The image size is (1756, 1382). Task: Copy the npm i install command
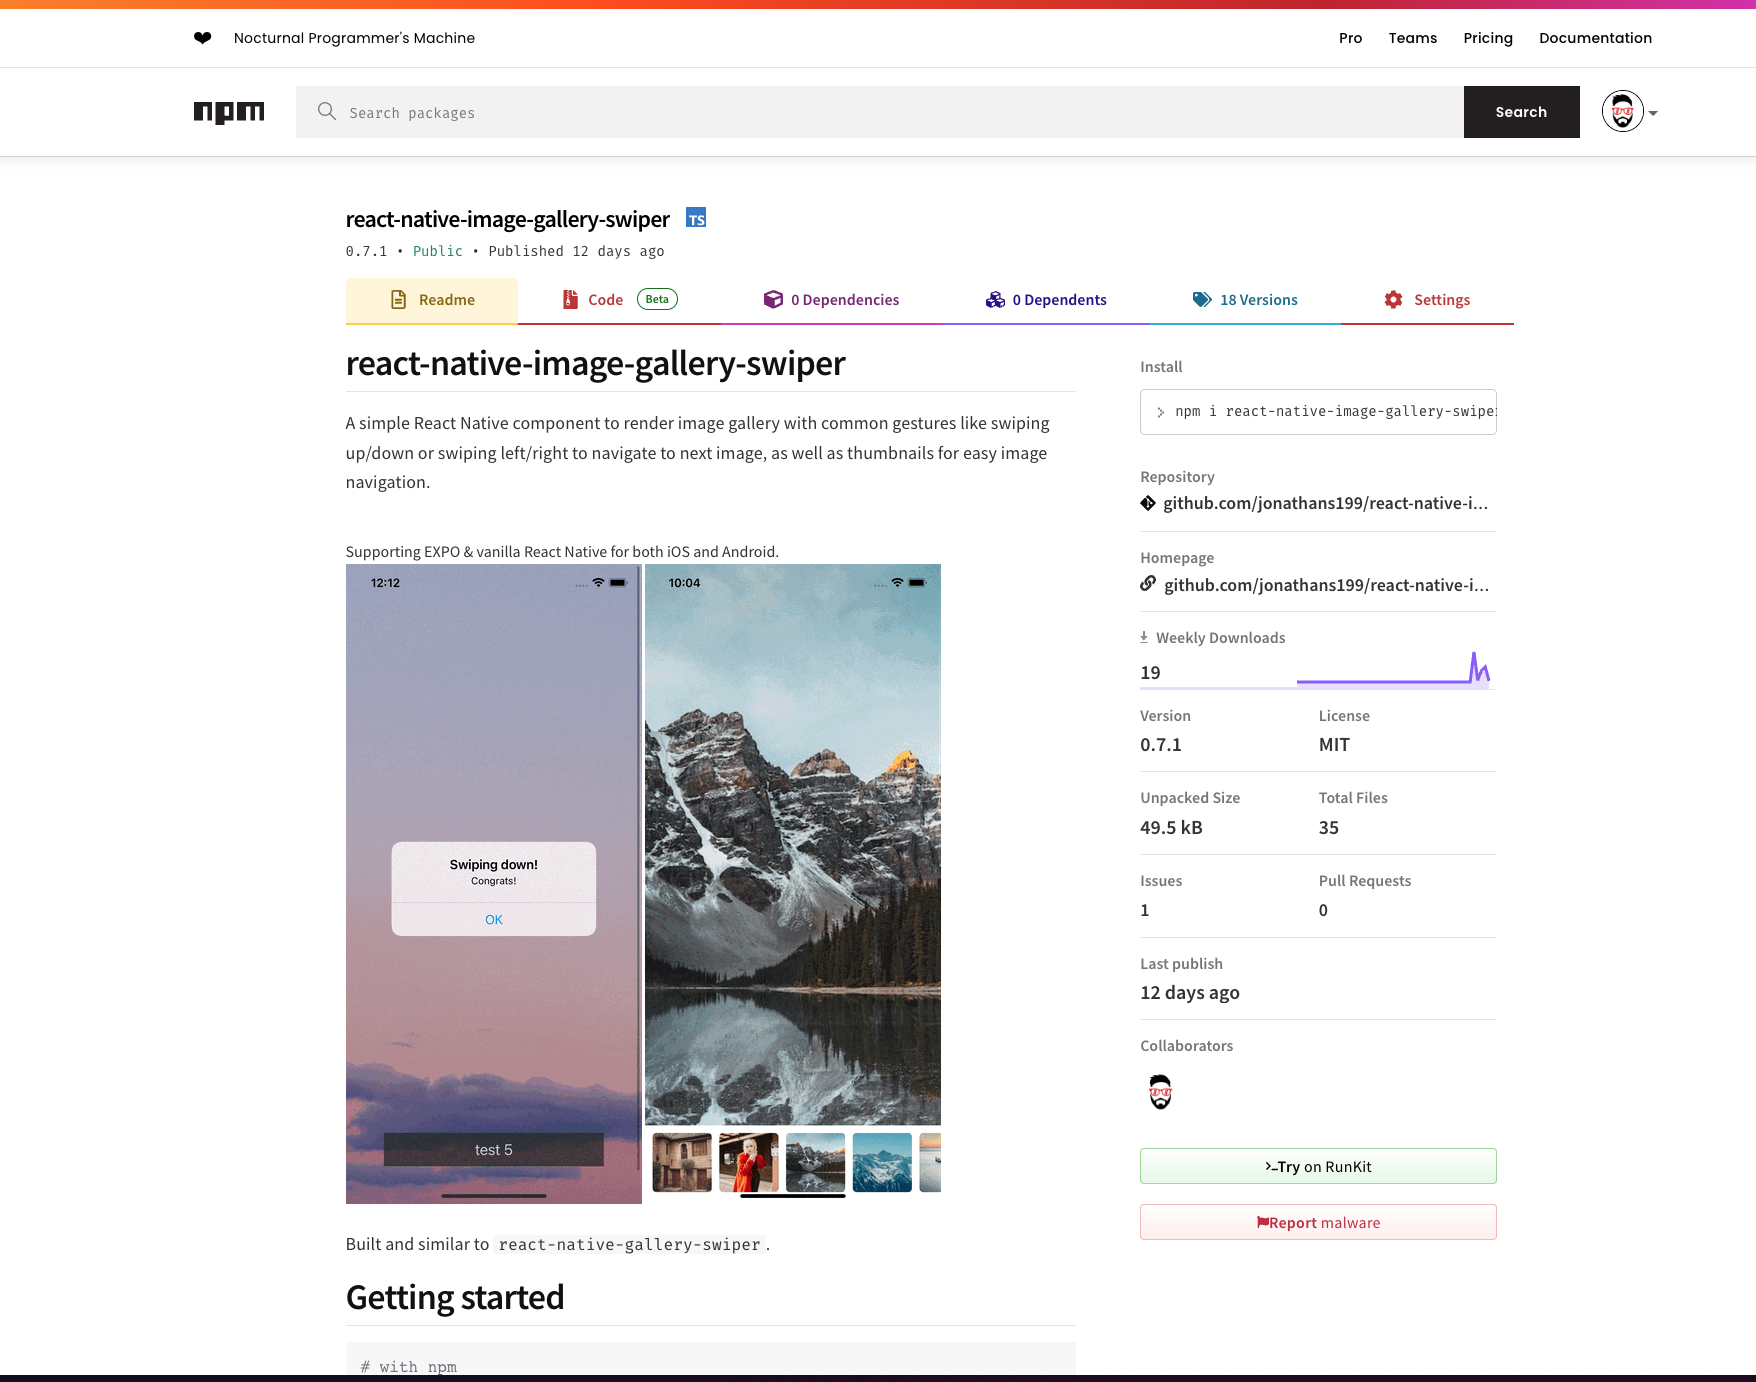pos(1318,412)
